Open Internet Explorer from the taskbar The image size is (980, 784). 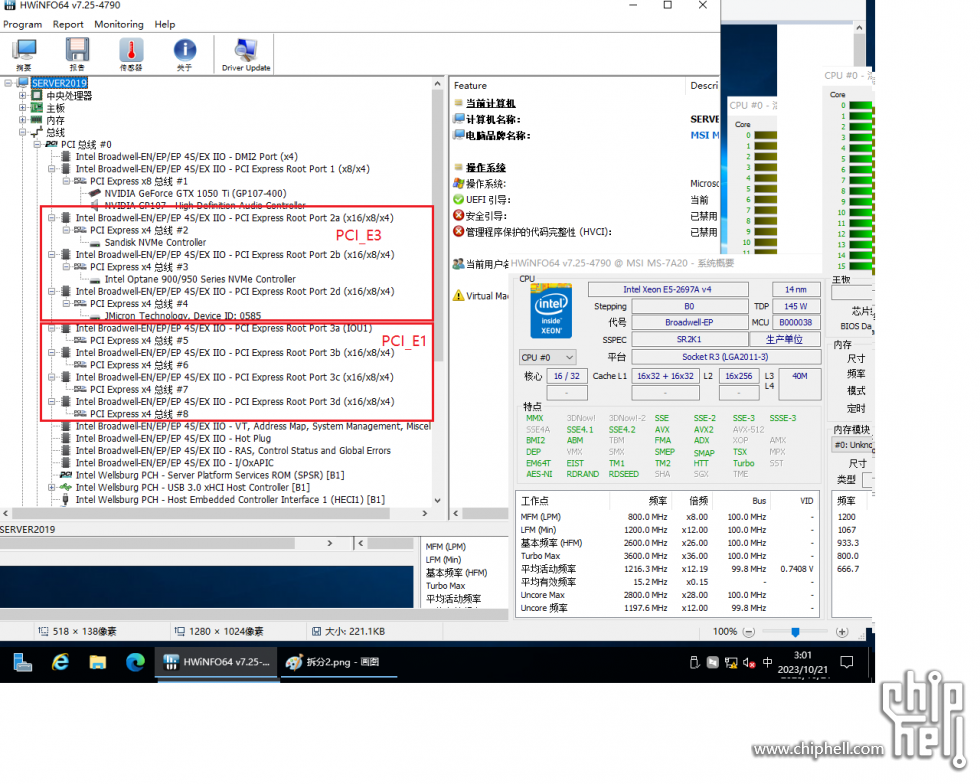coord(61,662)
